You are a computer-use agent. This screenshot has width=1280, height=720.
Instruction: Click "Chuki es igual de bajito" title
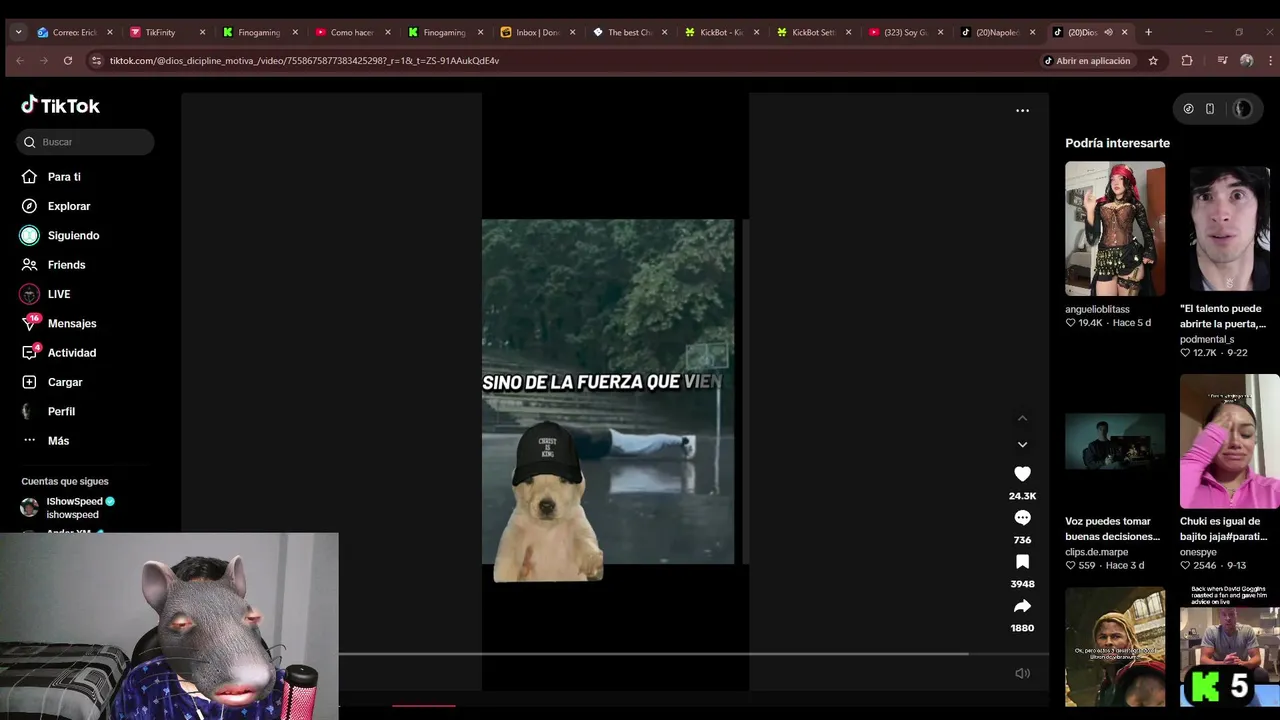tap(1223, 529)
